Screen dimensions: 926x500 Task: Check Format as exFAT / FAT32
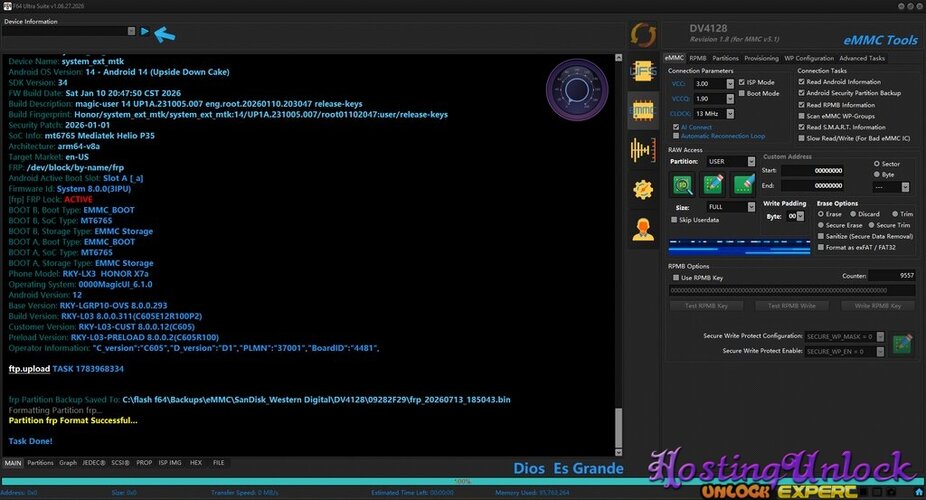[821, 247]
